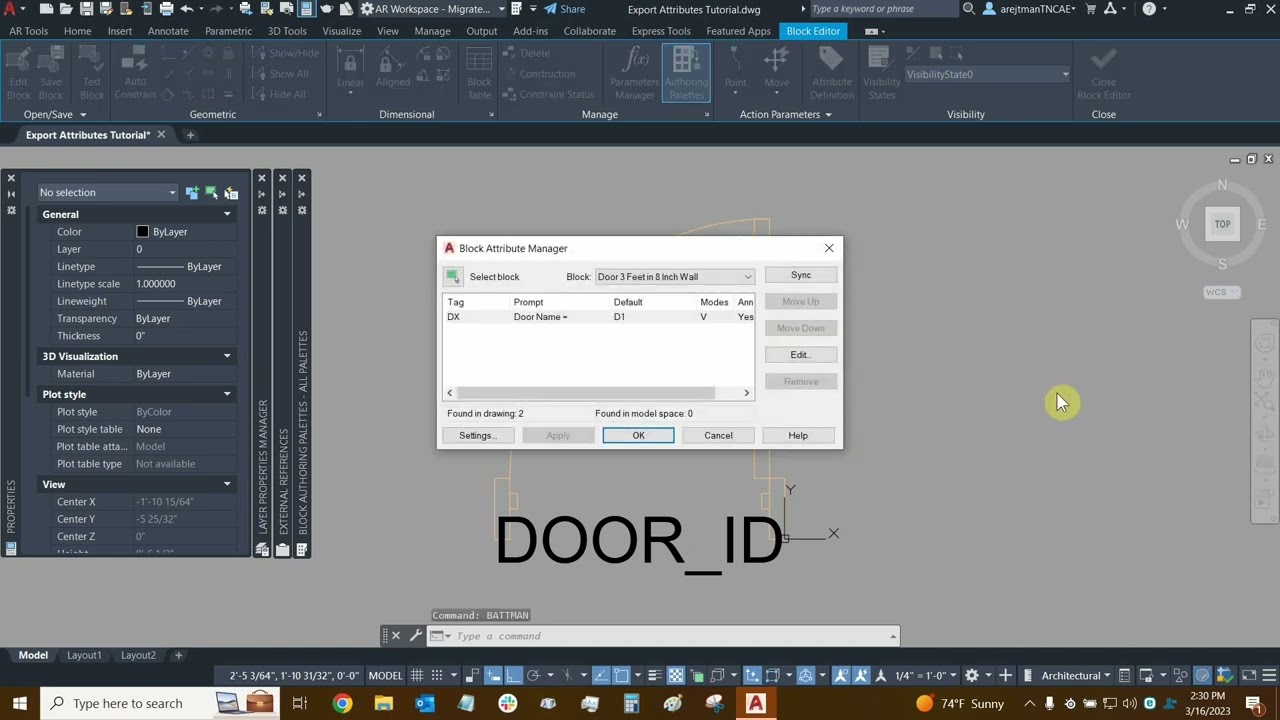The width and height of the screenshot is (1280, 720).
Task: Select the Block Editor ribbon tab
Action: click(x=813, y=31)
